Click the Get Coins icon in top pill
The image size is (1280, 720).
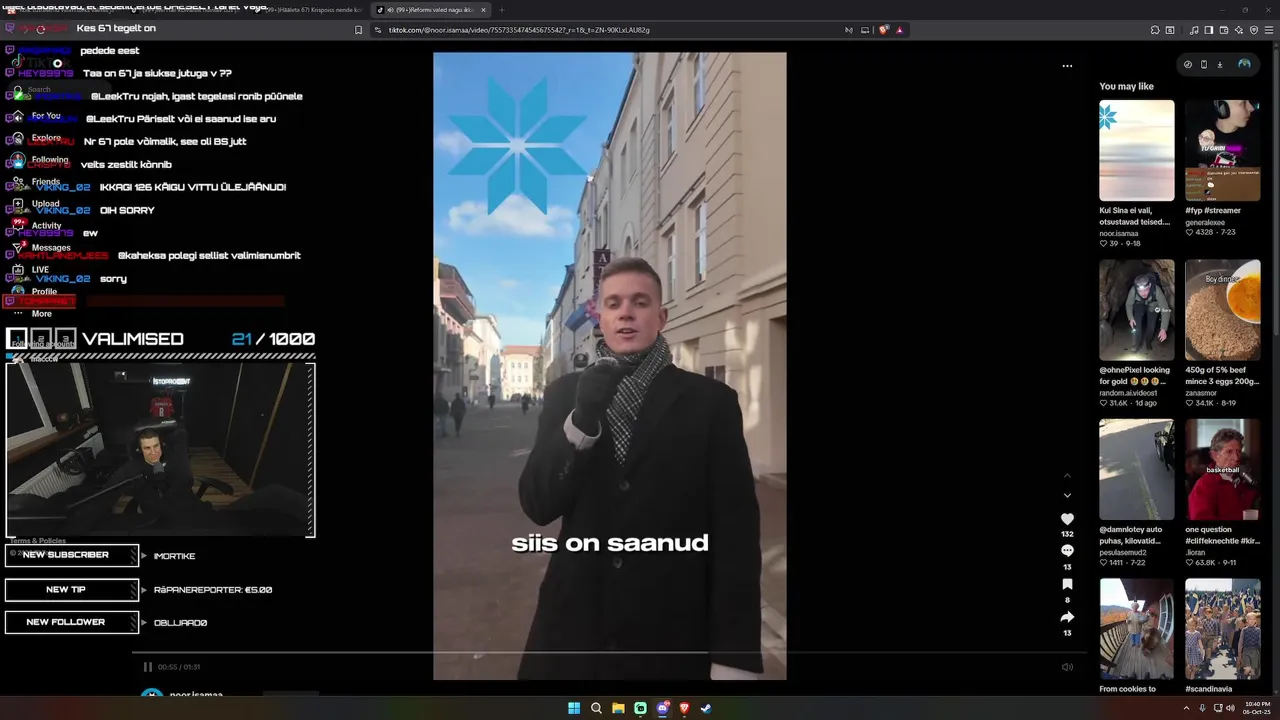point(1188,64)
